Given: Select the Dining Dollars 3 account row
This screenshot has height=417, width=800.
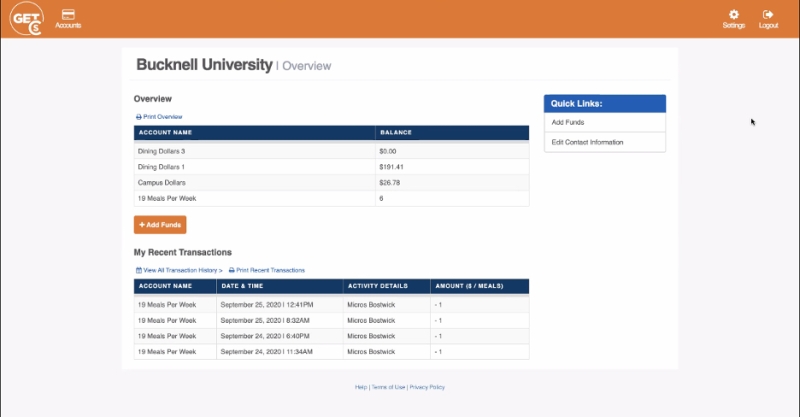Looking at the screenshot, I should [331, 151].
